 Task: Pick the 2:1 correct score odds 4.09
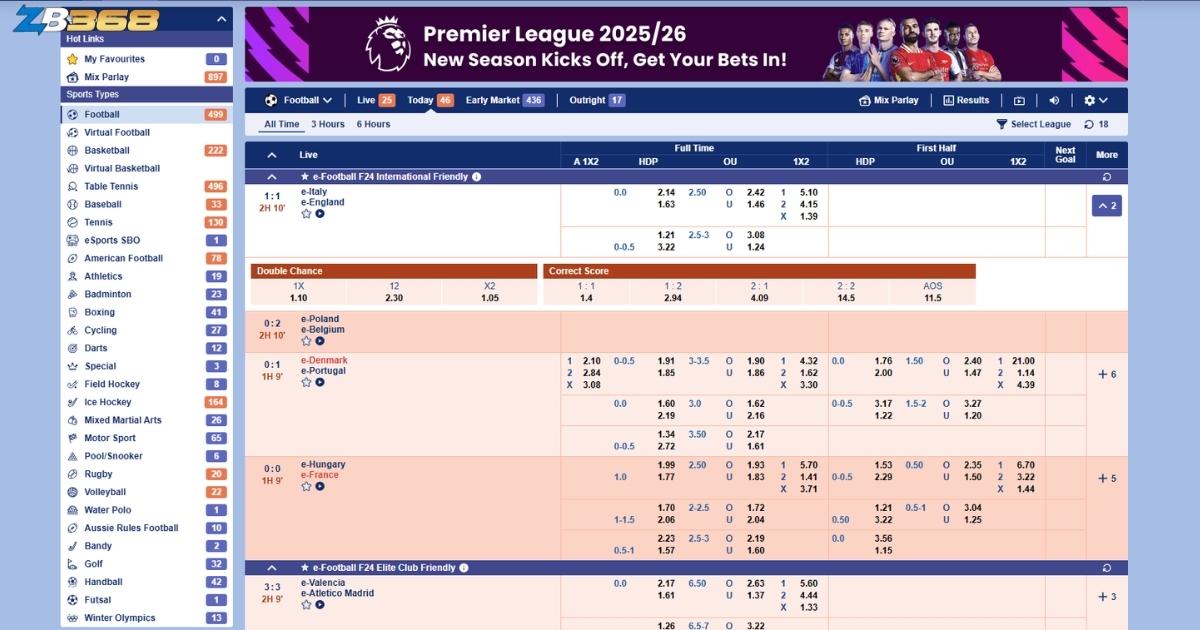pyautogui.click(x=759, y=298)
